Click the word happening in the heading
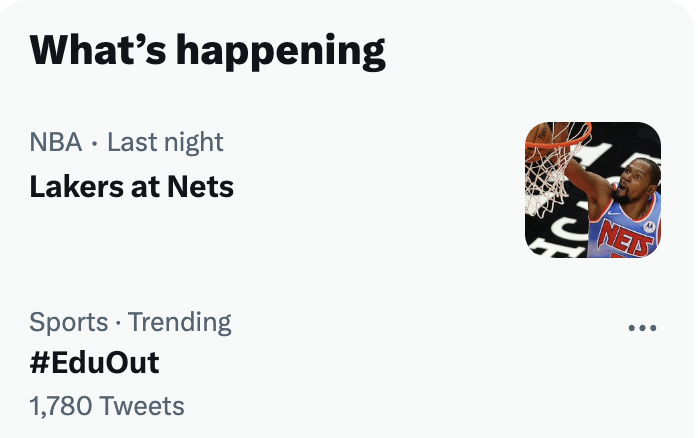 (x=280, y=52)
